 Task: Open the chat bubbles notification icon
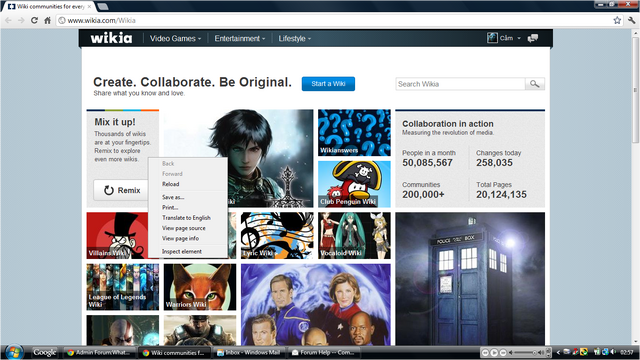click(x=533, y=38)
